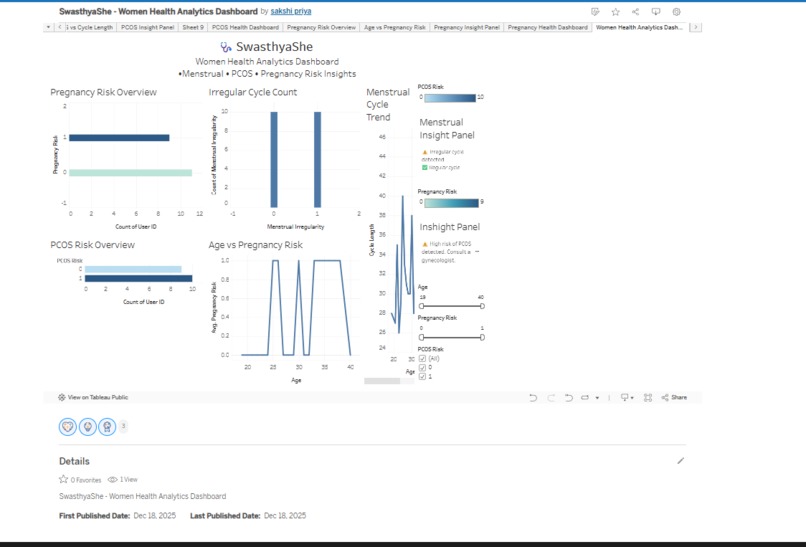The width and height of the screenshot is (806, 547).
Task: Click the second lightbulb badge icon
Action: tap(87, 427)
